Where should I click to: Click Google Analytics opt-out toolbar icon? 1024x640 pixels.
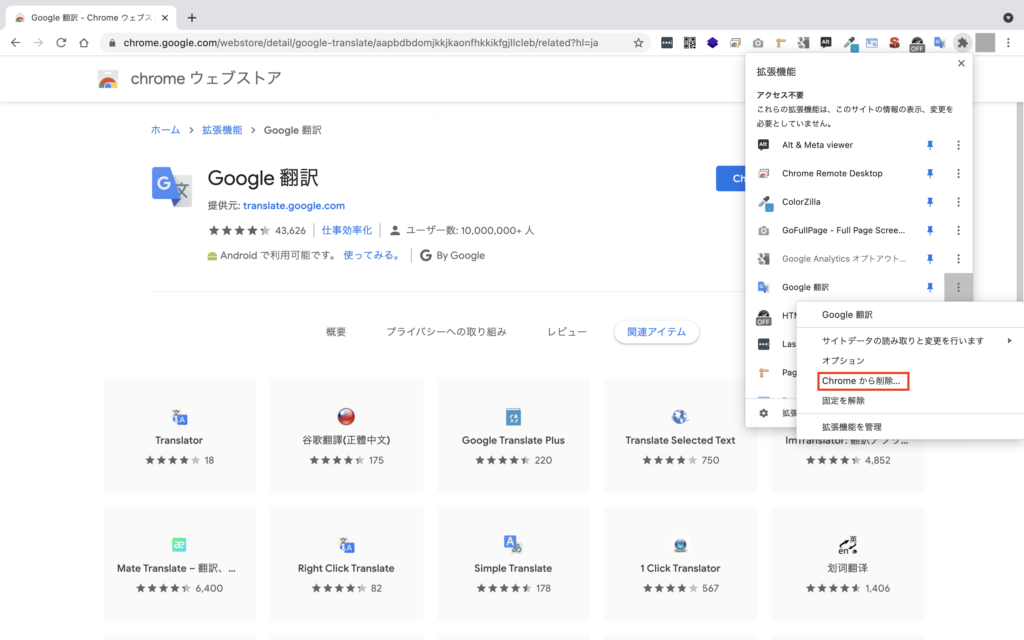(803, 43)
